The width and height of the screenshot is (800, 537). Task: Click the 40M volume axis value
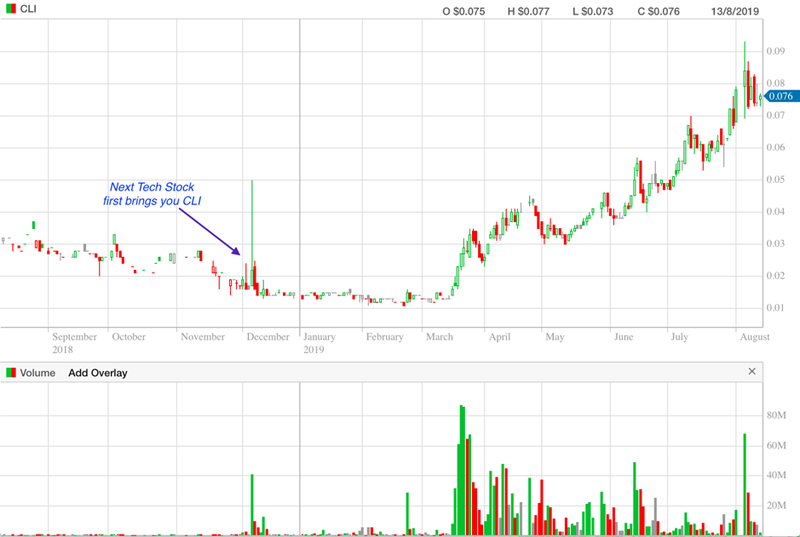point(776,475)
